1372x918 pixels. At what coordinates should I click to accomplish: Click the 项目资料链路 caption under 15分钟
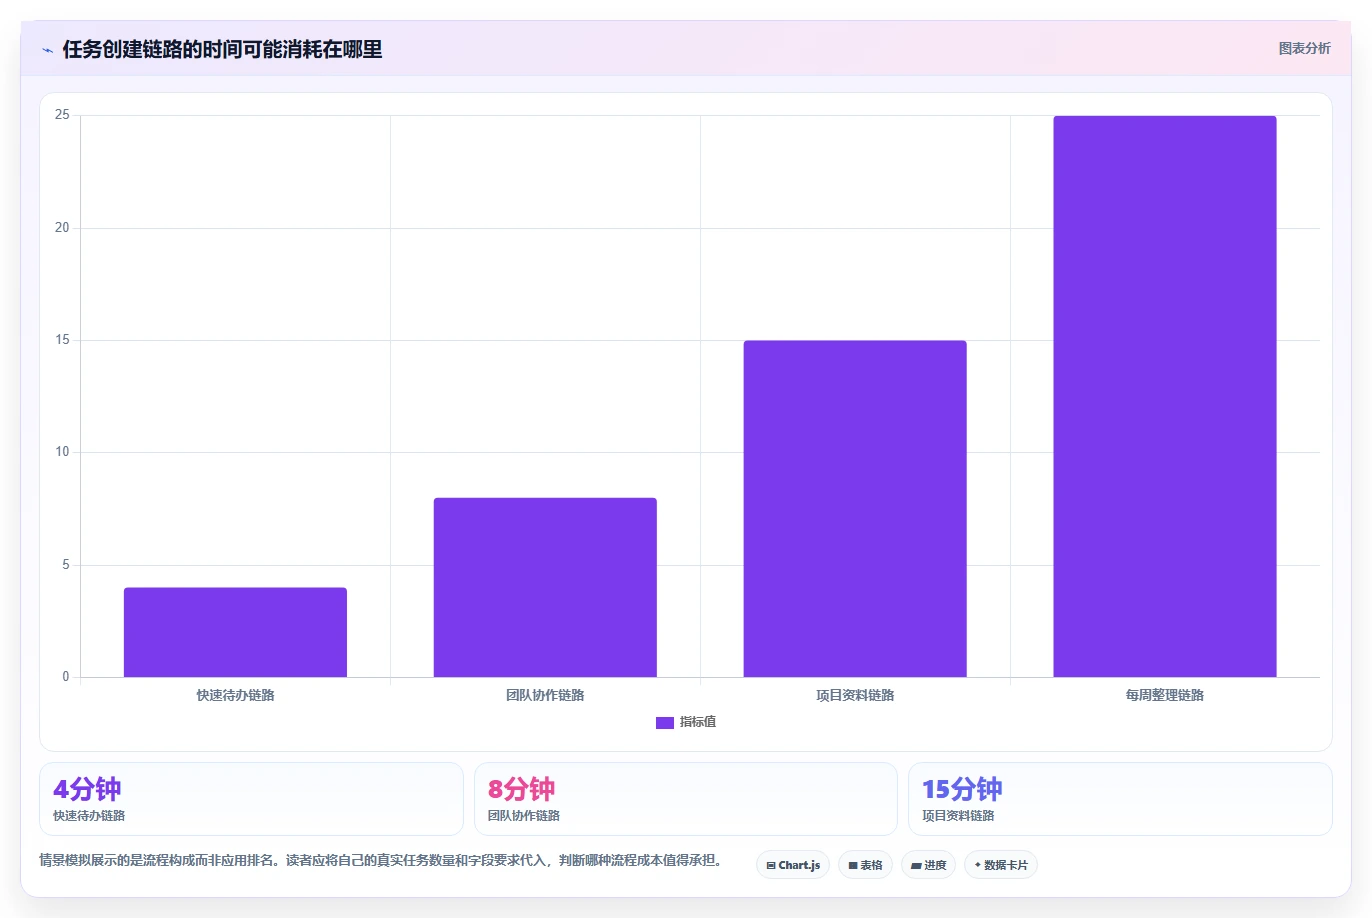(958, 816)
